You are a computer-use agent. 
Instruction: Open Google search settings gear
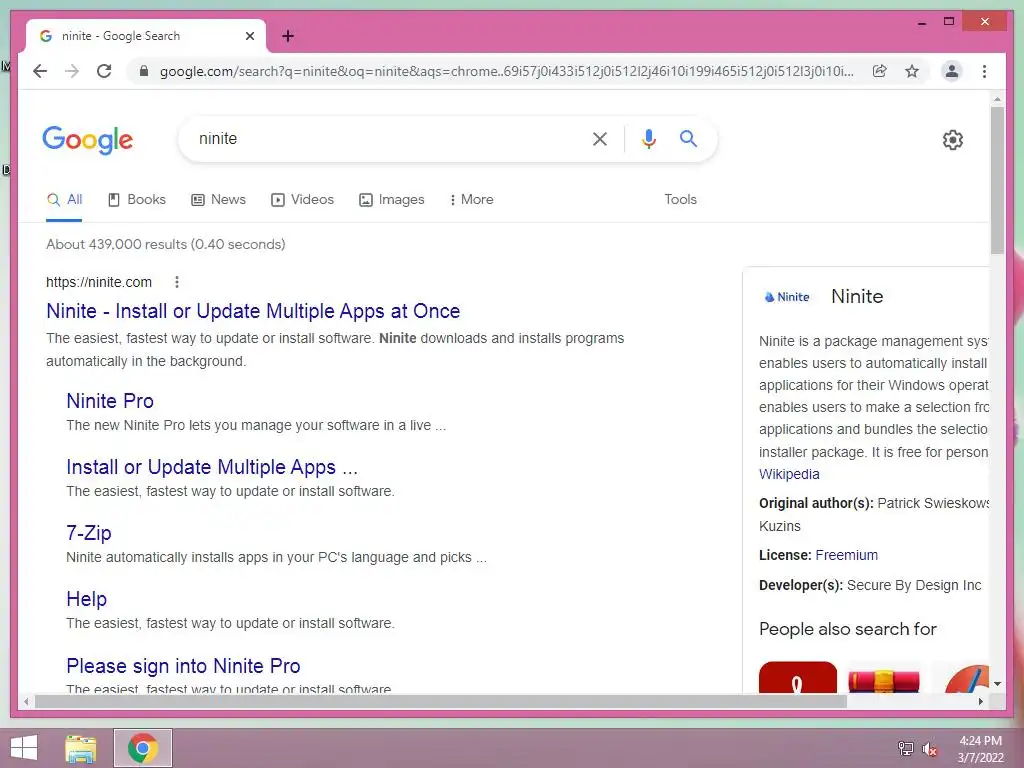(x=953, y=139)
